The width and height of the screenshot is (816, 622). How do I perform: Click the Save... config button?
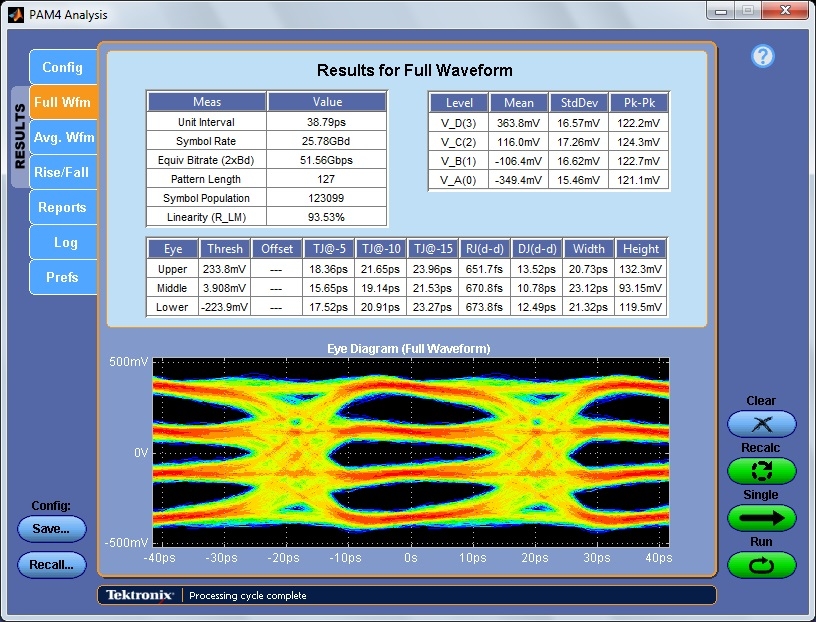click(51, 529)
